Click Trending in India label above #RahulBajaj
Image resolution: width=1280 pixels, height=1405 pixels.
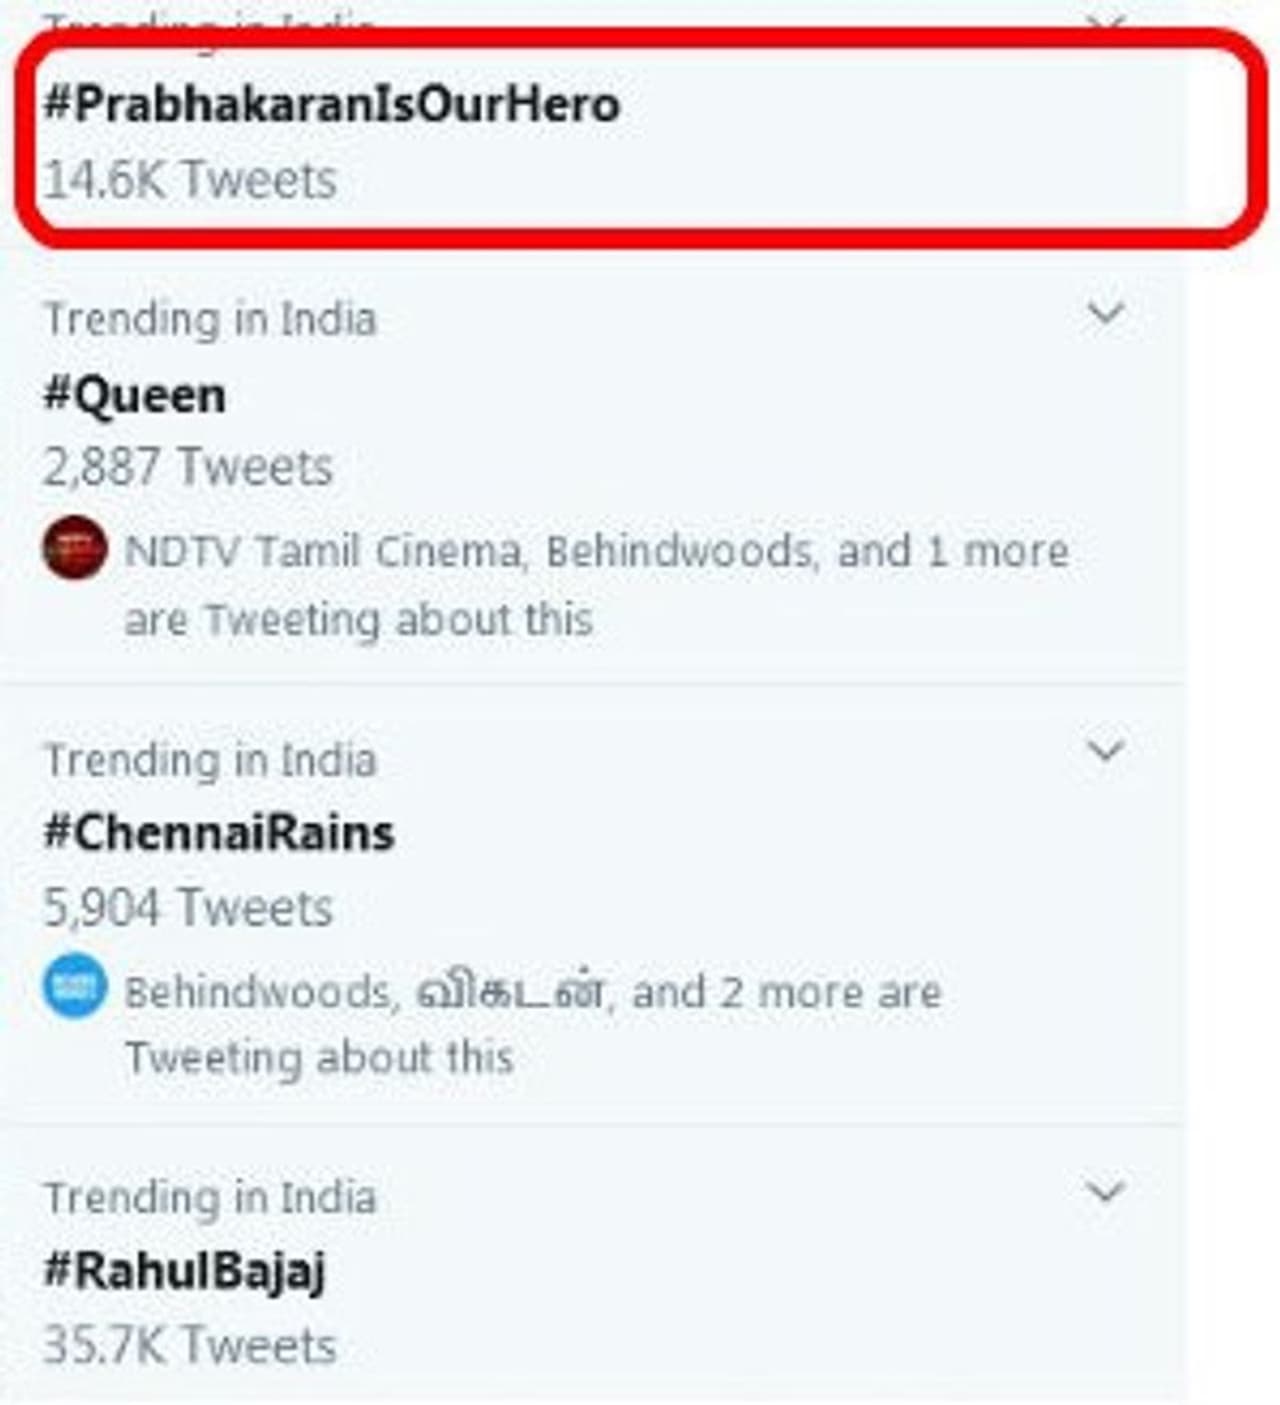pos(210,1198)
